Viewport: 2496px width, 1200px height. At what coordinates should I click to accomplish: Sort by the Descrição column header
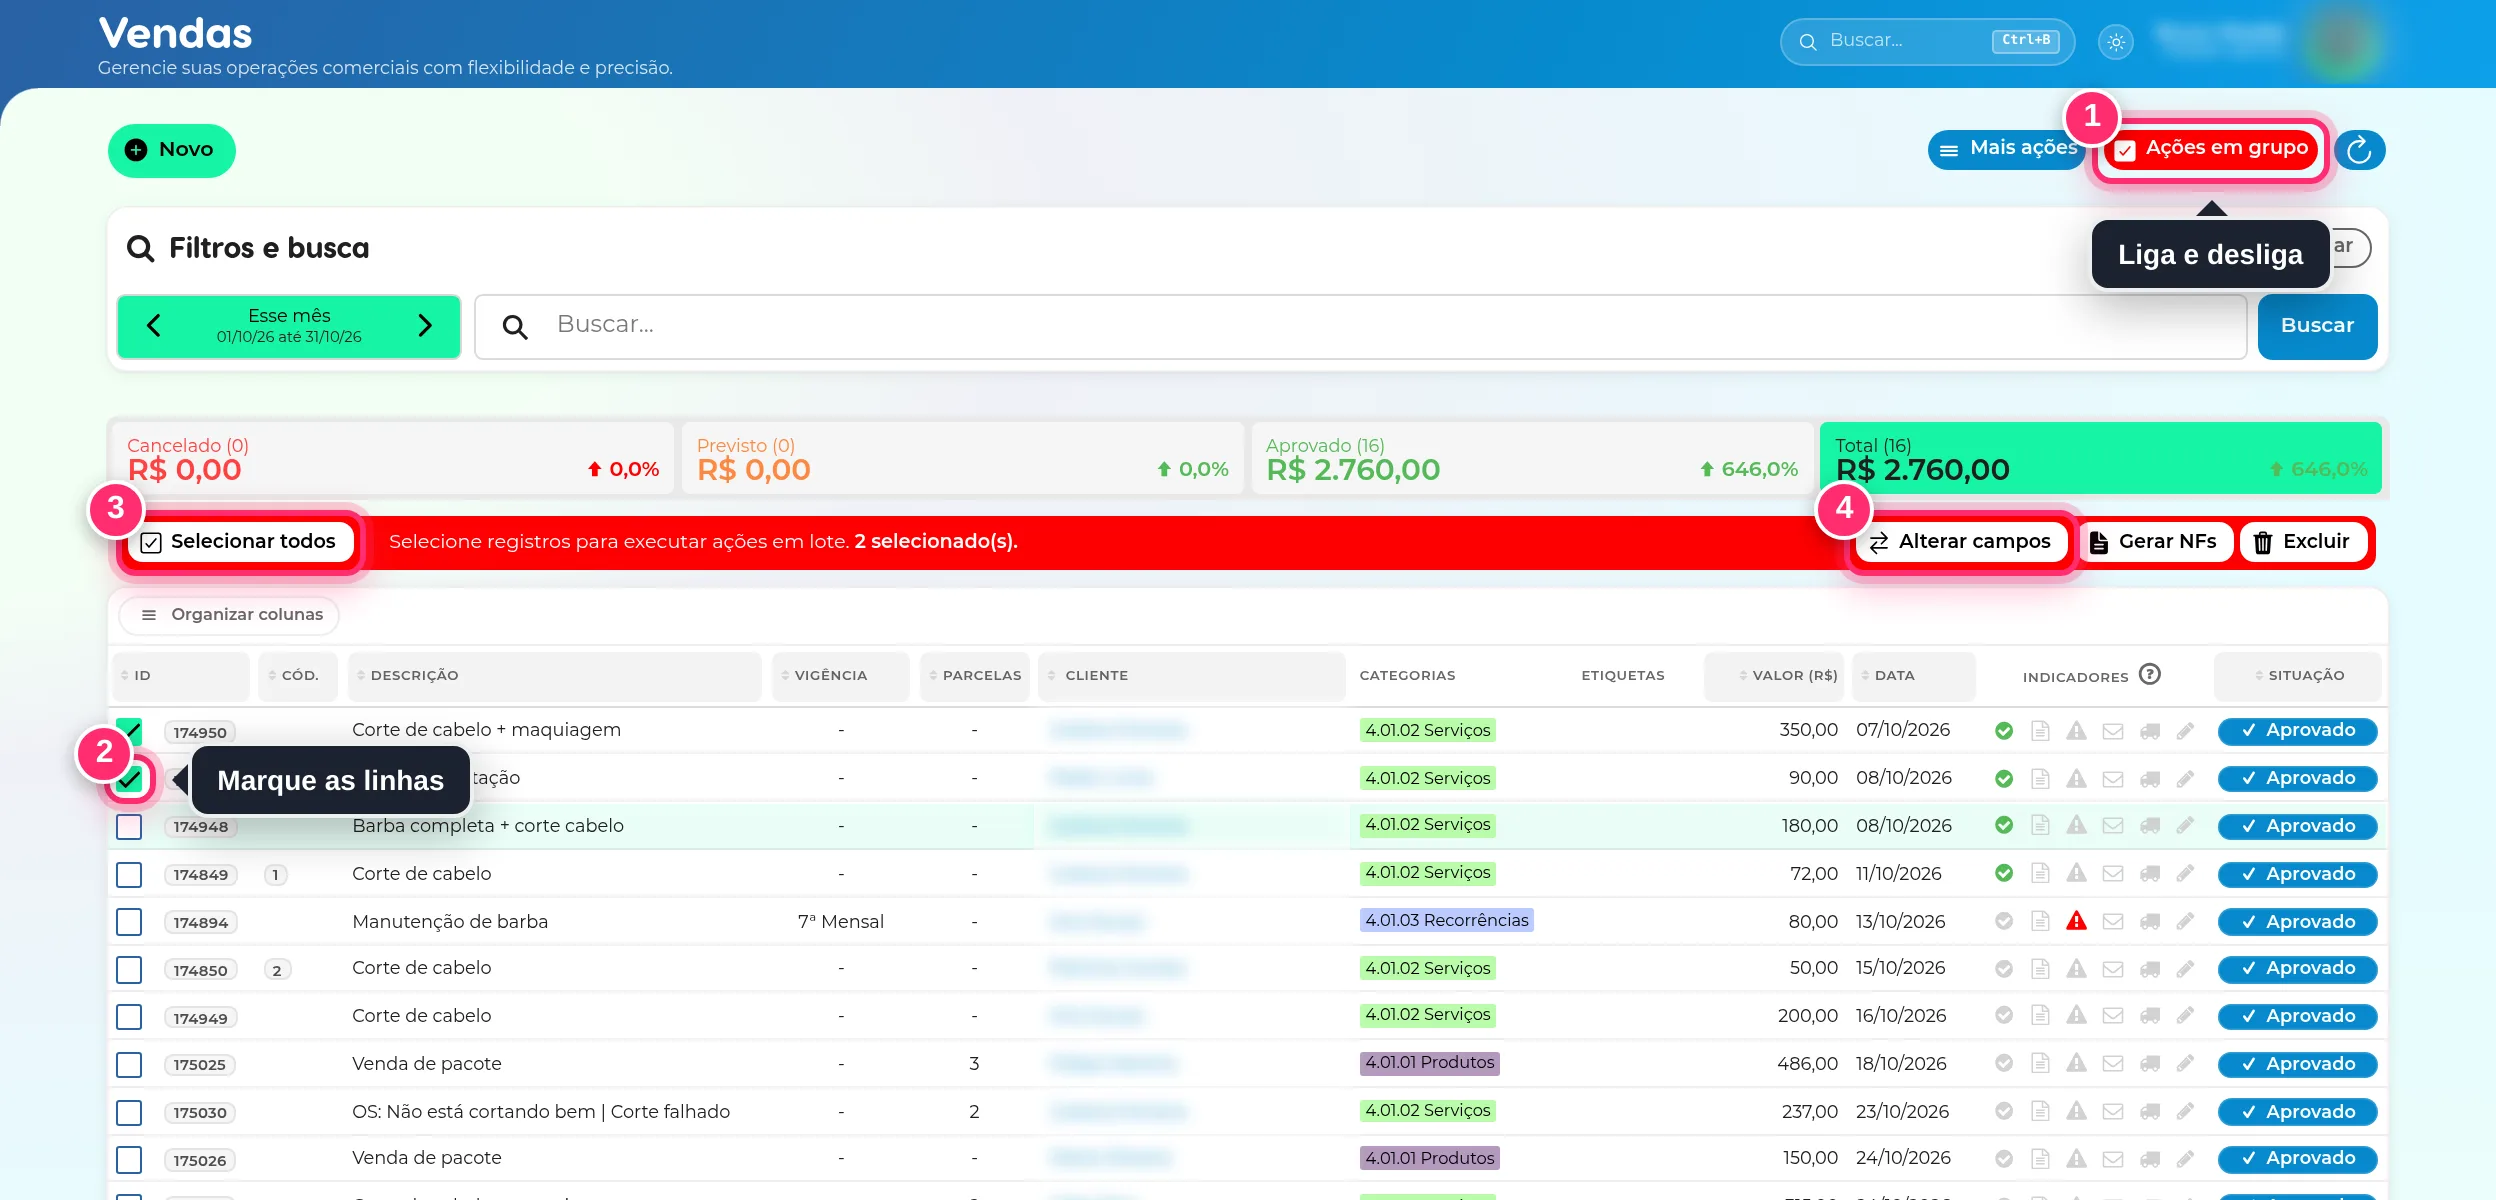point(554,676)
